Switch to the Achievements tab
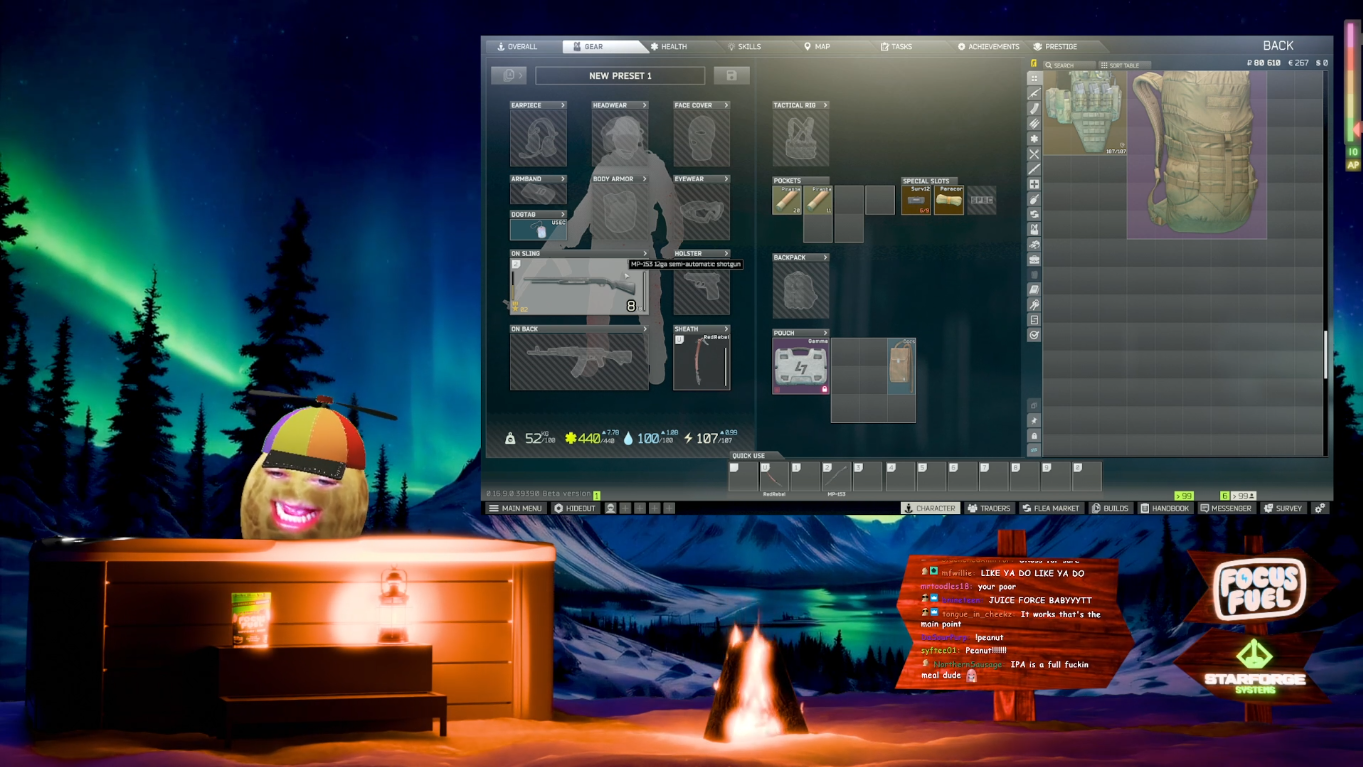This screenshot has width=1363, height=767. click(x=988, y=46)
